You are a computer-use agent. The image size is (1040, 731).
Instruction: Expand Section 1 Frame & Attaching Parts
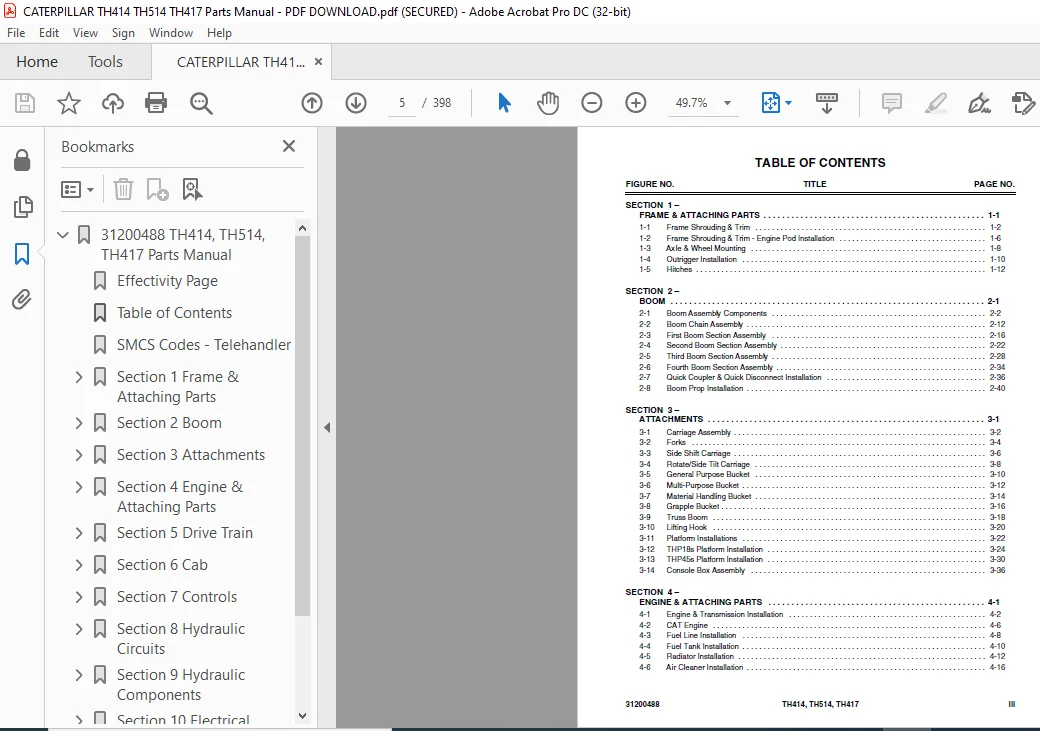79,377
